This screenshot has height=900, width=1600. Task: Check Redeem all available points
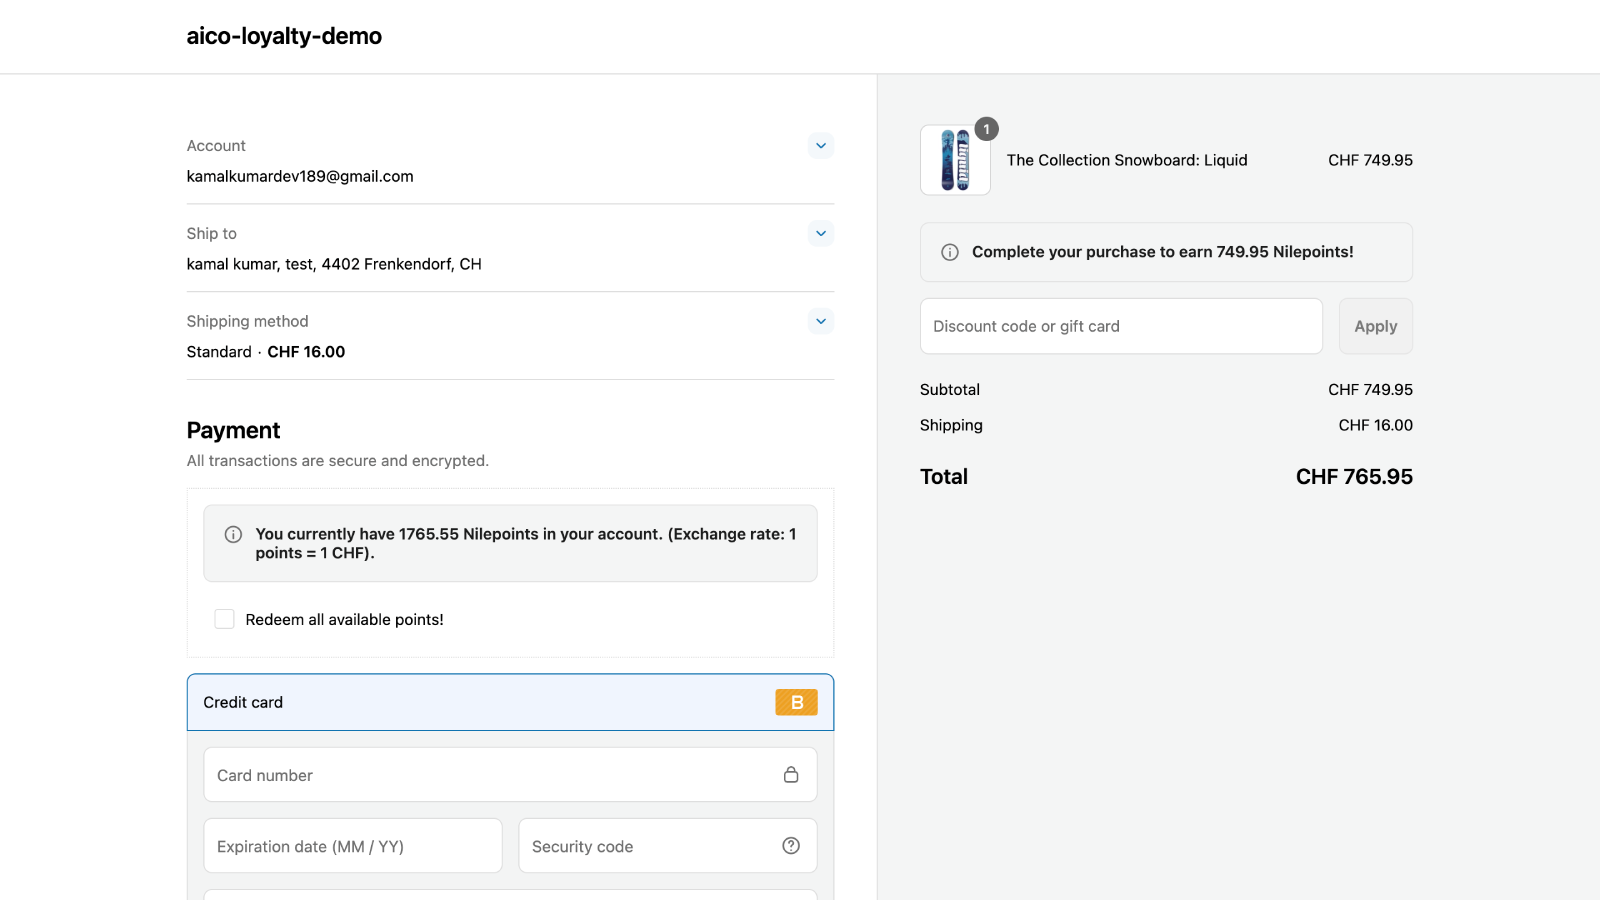coord(225,619)
